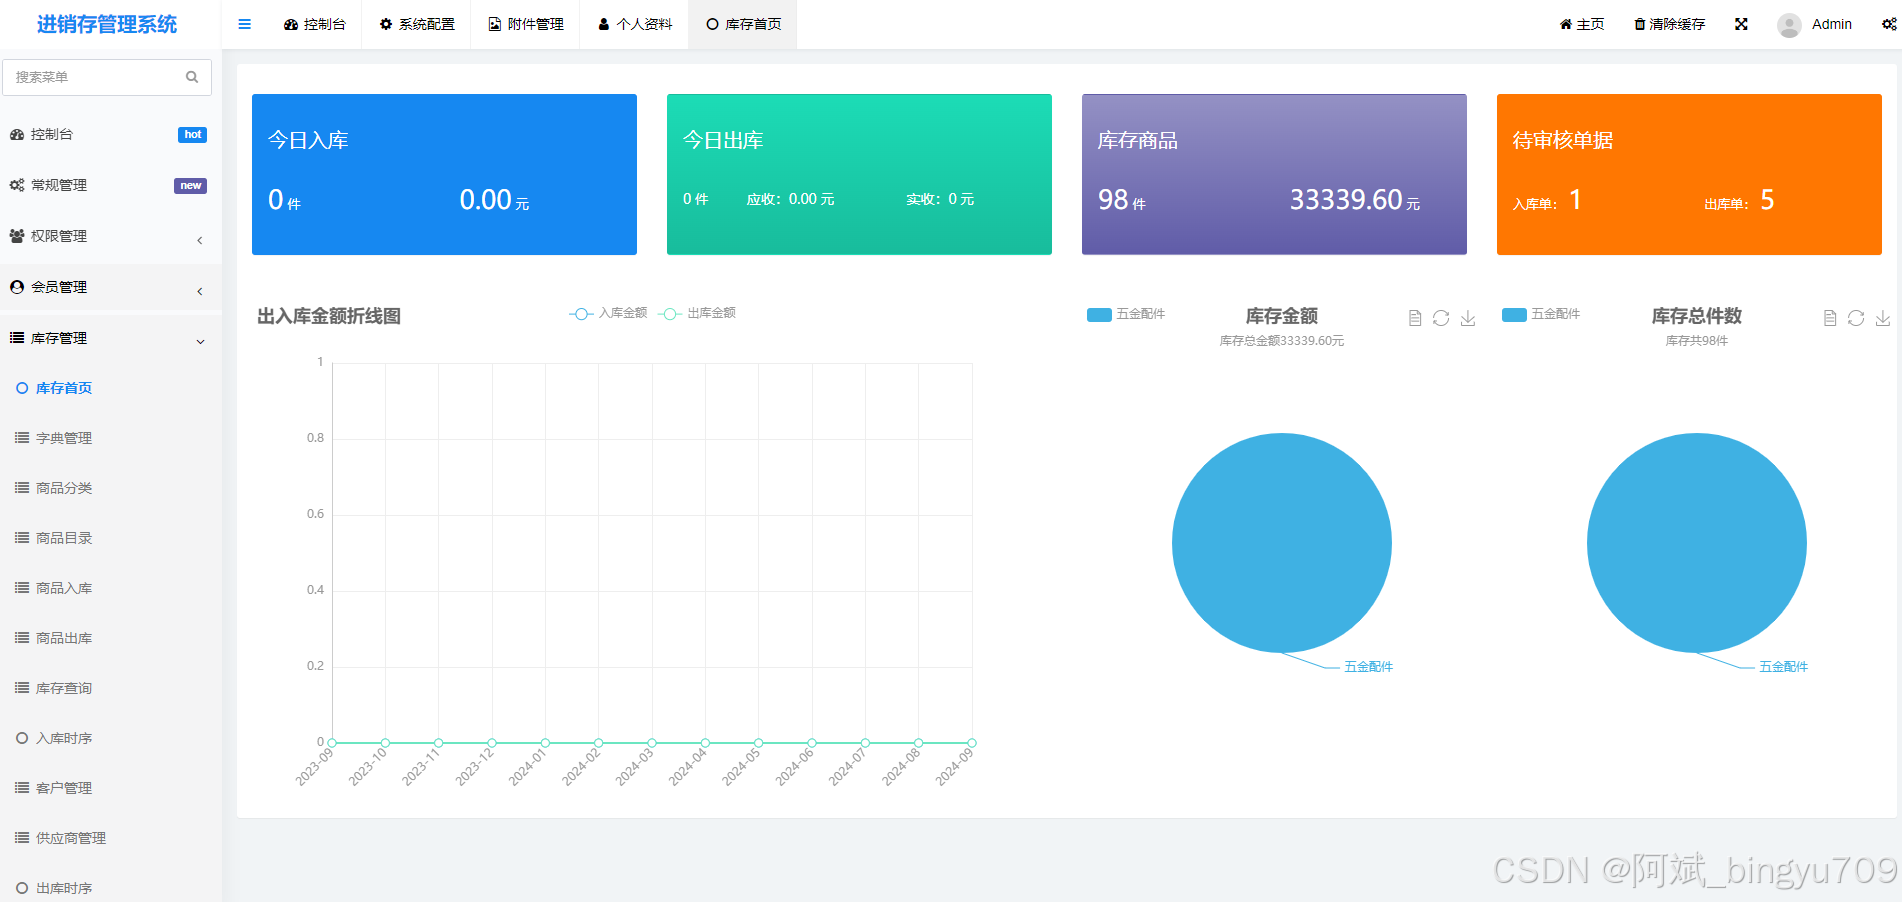Switch to the 系统配置 tab
This screenshot has width=1902, height=902.
(417, 24)
